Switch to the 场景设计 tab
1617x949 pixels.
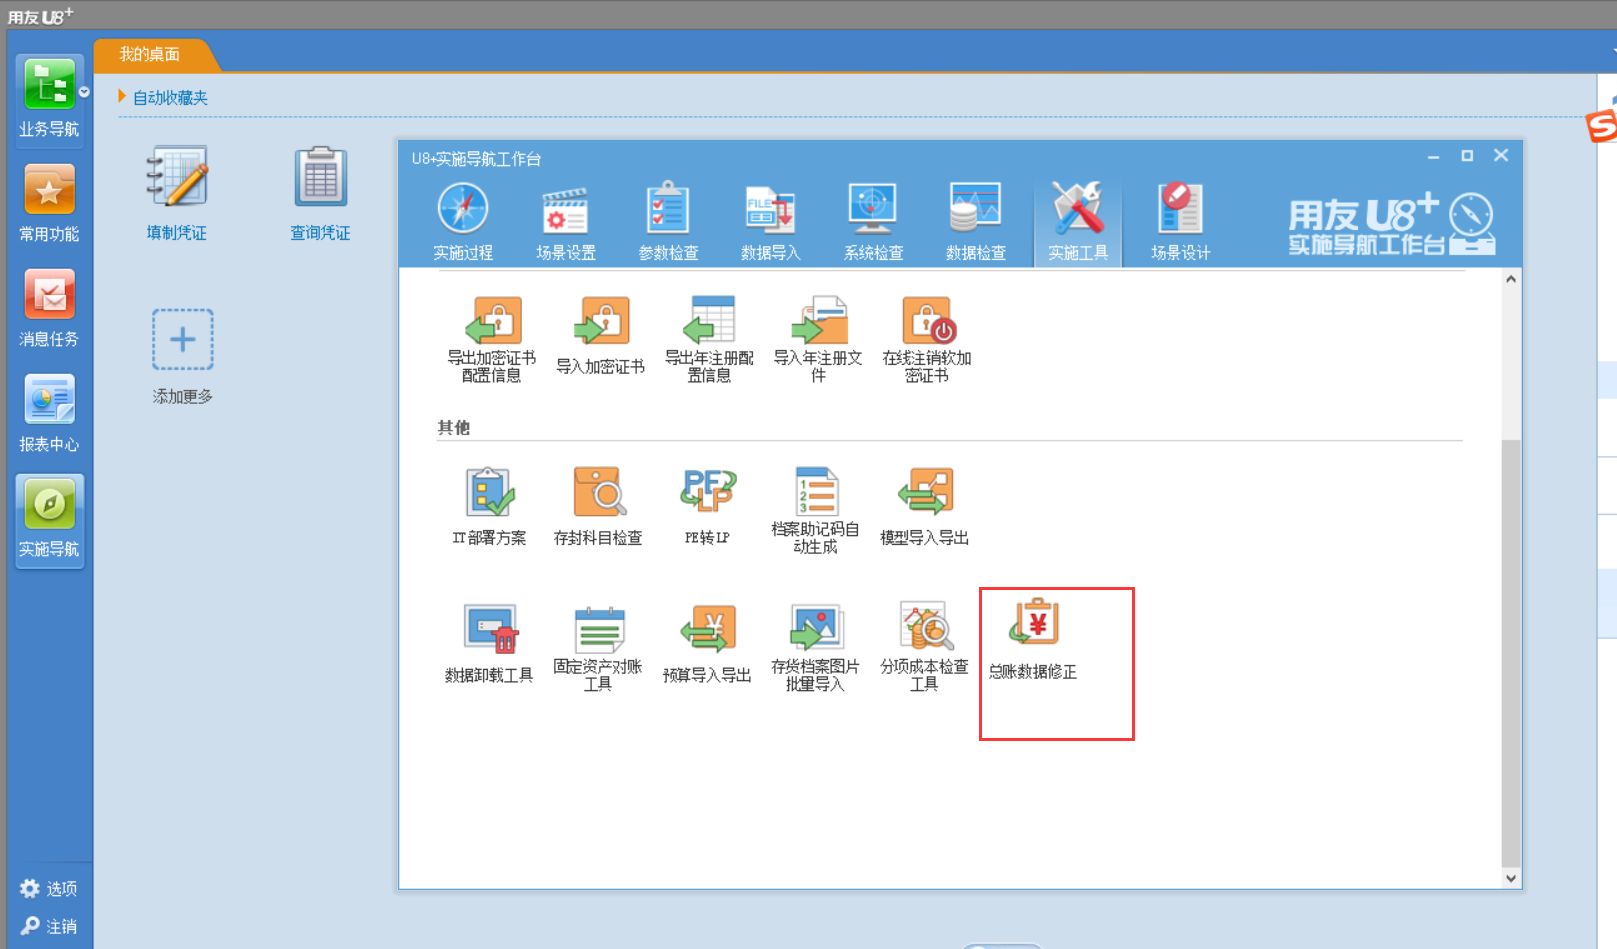1180,223
